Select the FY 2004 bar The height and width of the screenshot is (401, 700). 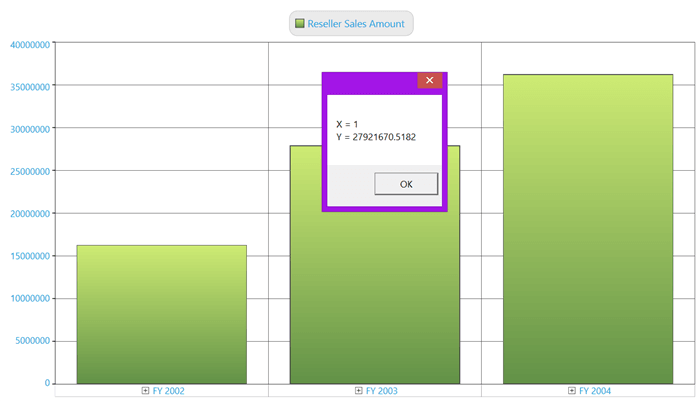point(588,229)
